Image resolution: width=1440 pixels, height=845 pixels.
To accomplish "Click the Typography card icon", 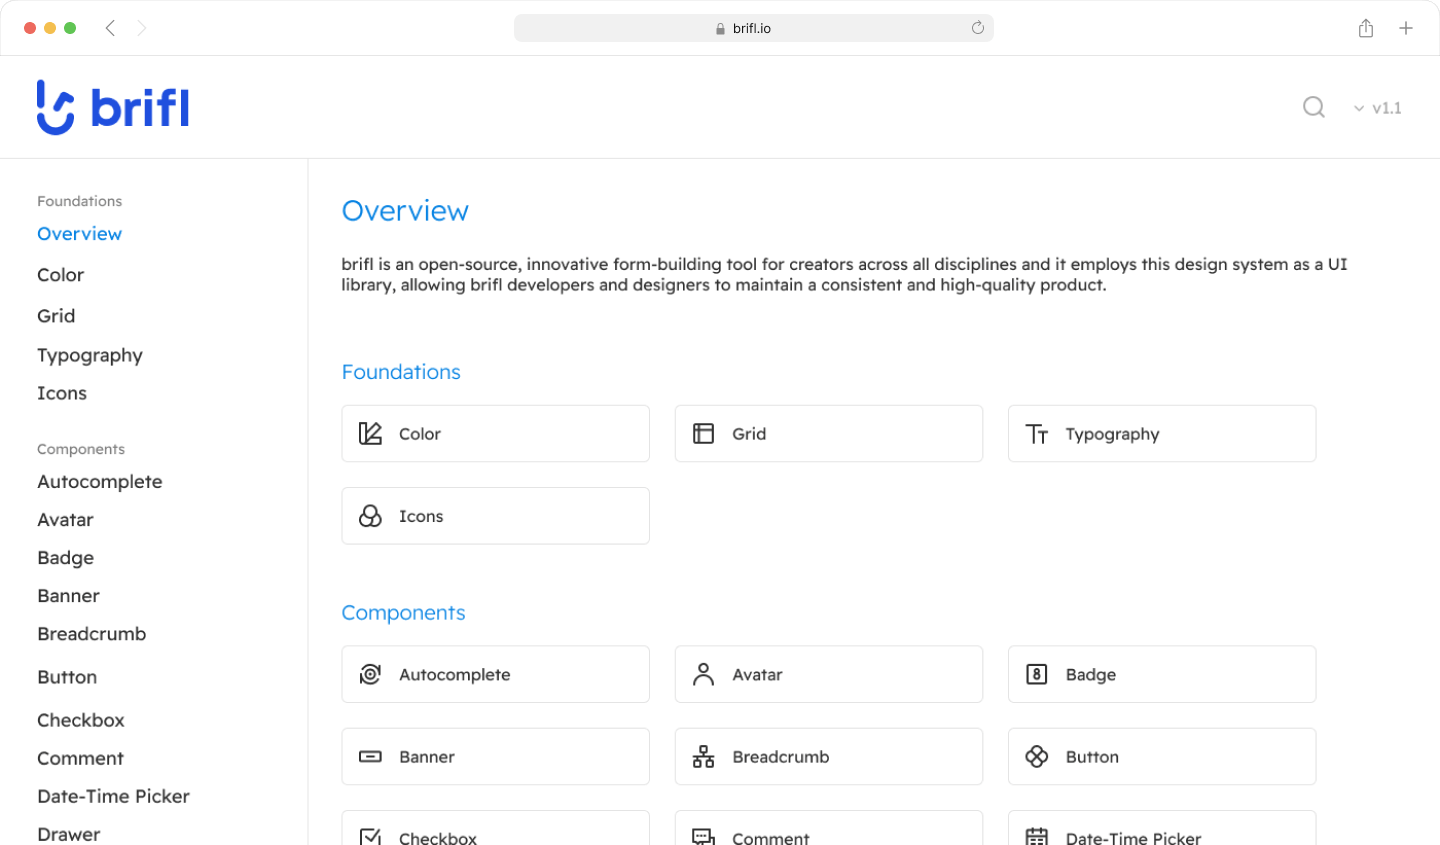I will 1037,434.
